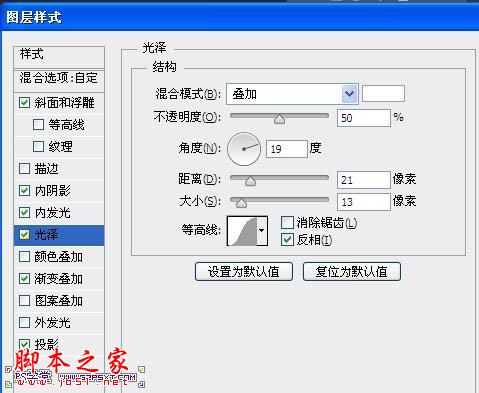
Task: Uncheck the 反相 option
Action: tap(287, 240)
